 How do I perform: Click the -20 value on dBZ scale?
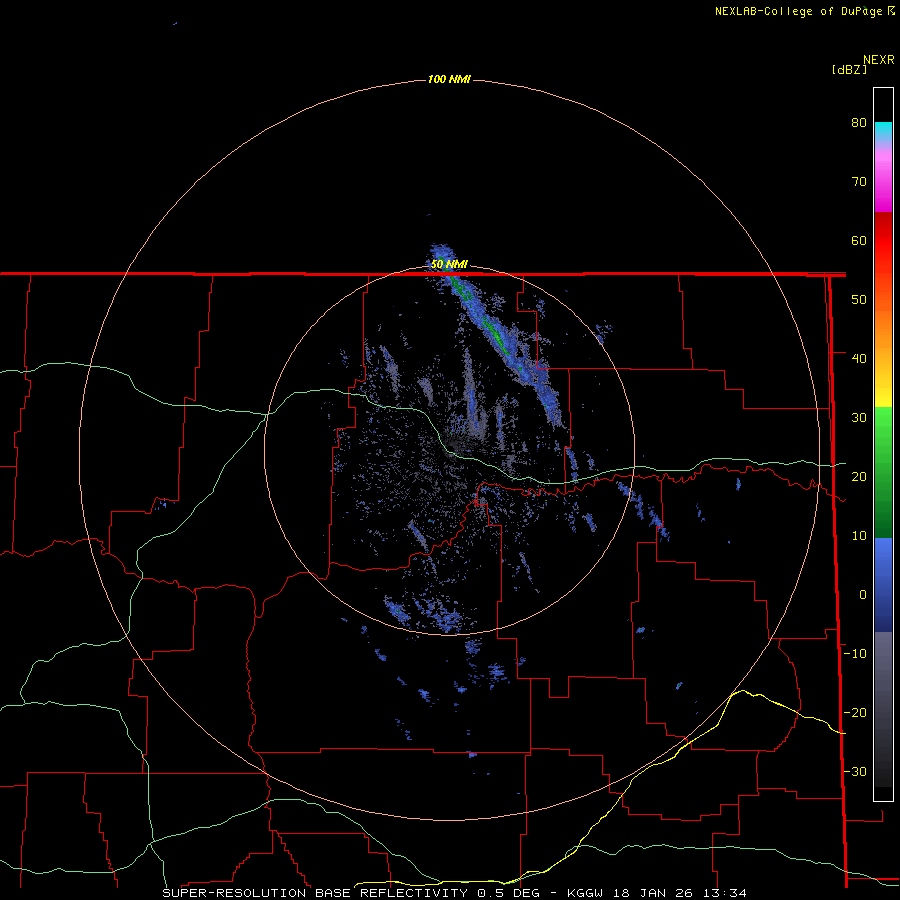coord(855,712)
